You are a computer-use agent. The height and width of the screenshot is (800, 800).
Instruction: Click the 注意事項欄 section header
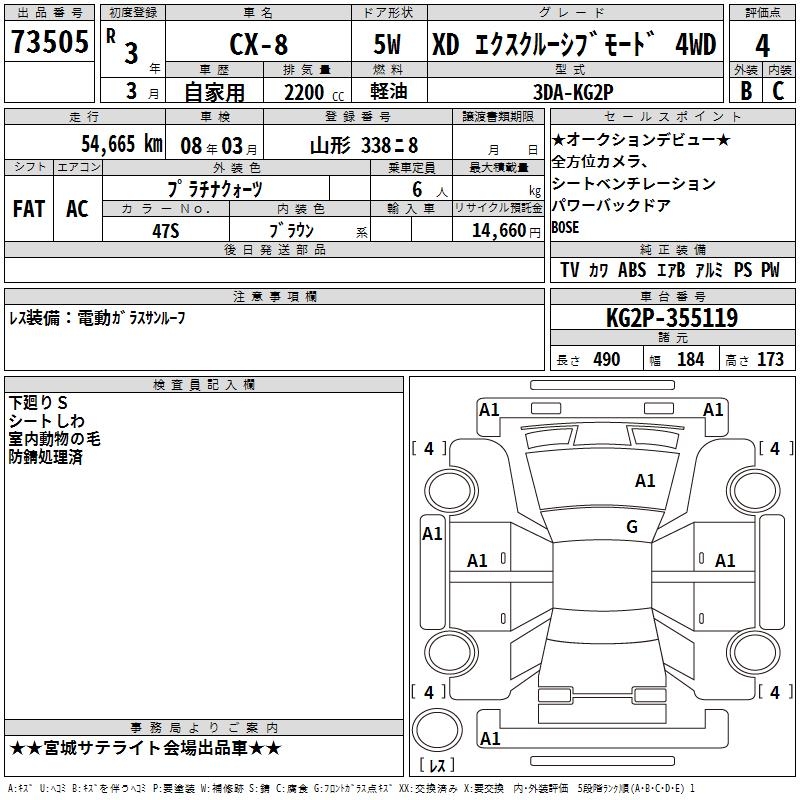point(274,296)
